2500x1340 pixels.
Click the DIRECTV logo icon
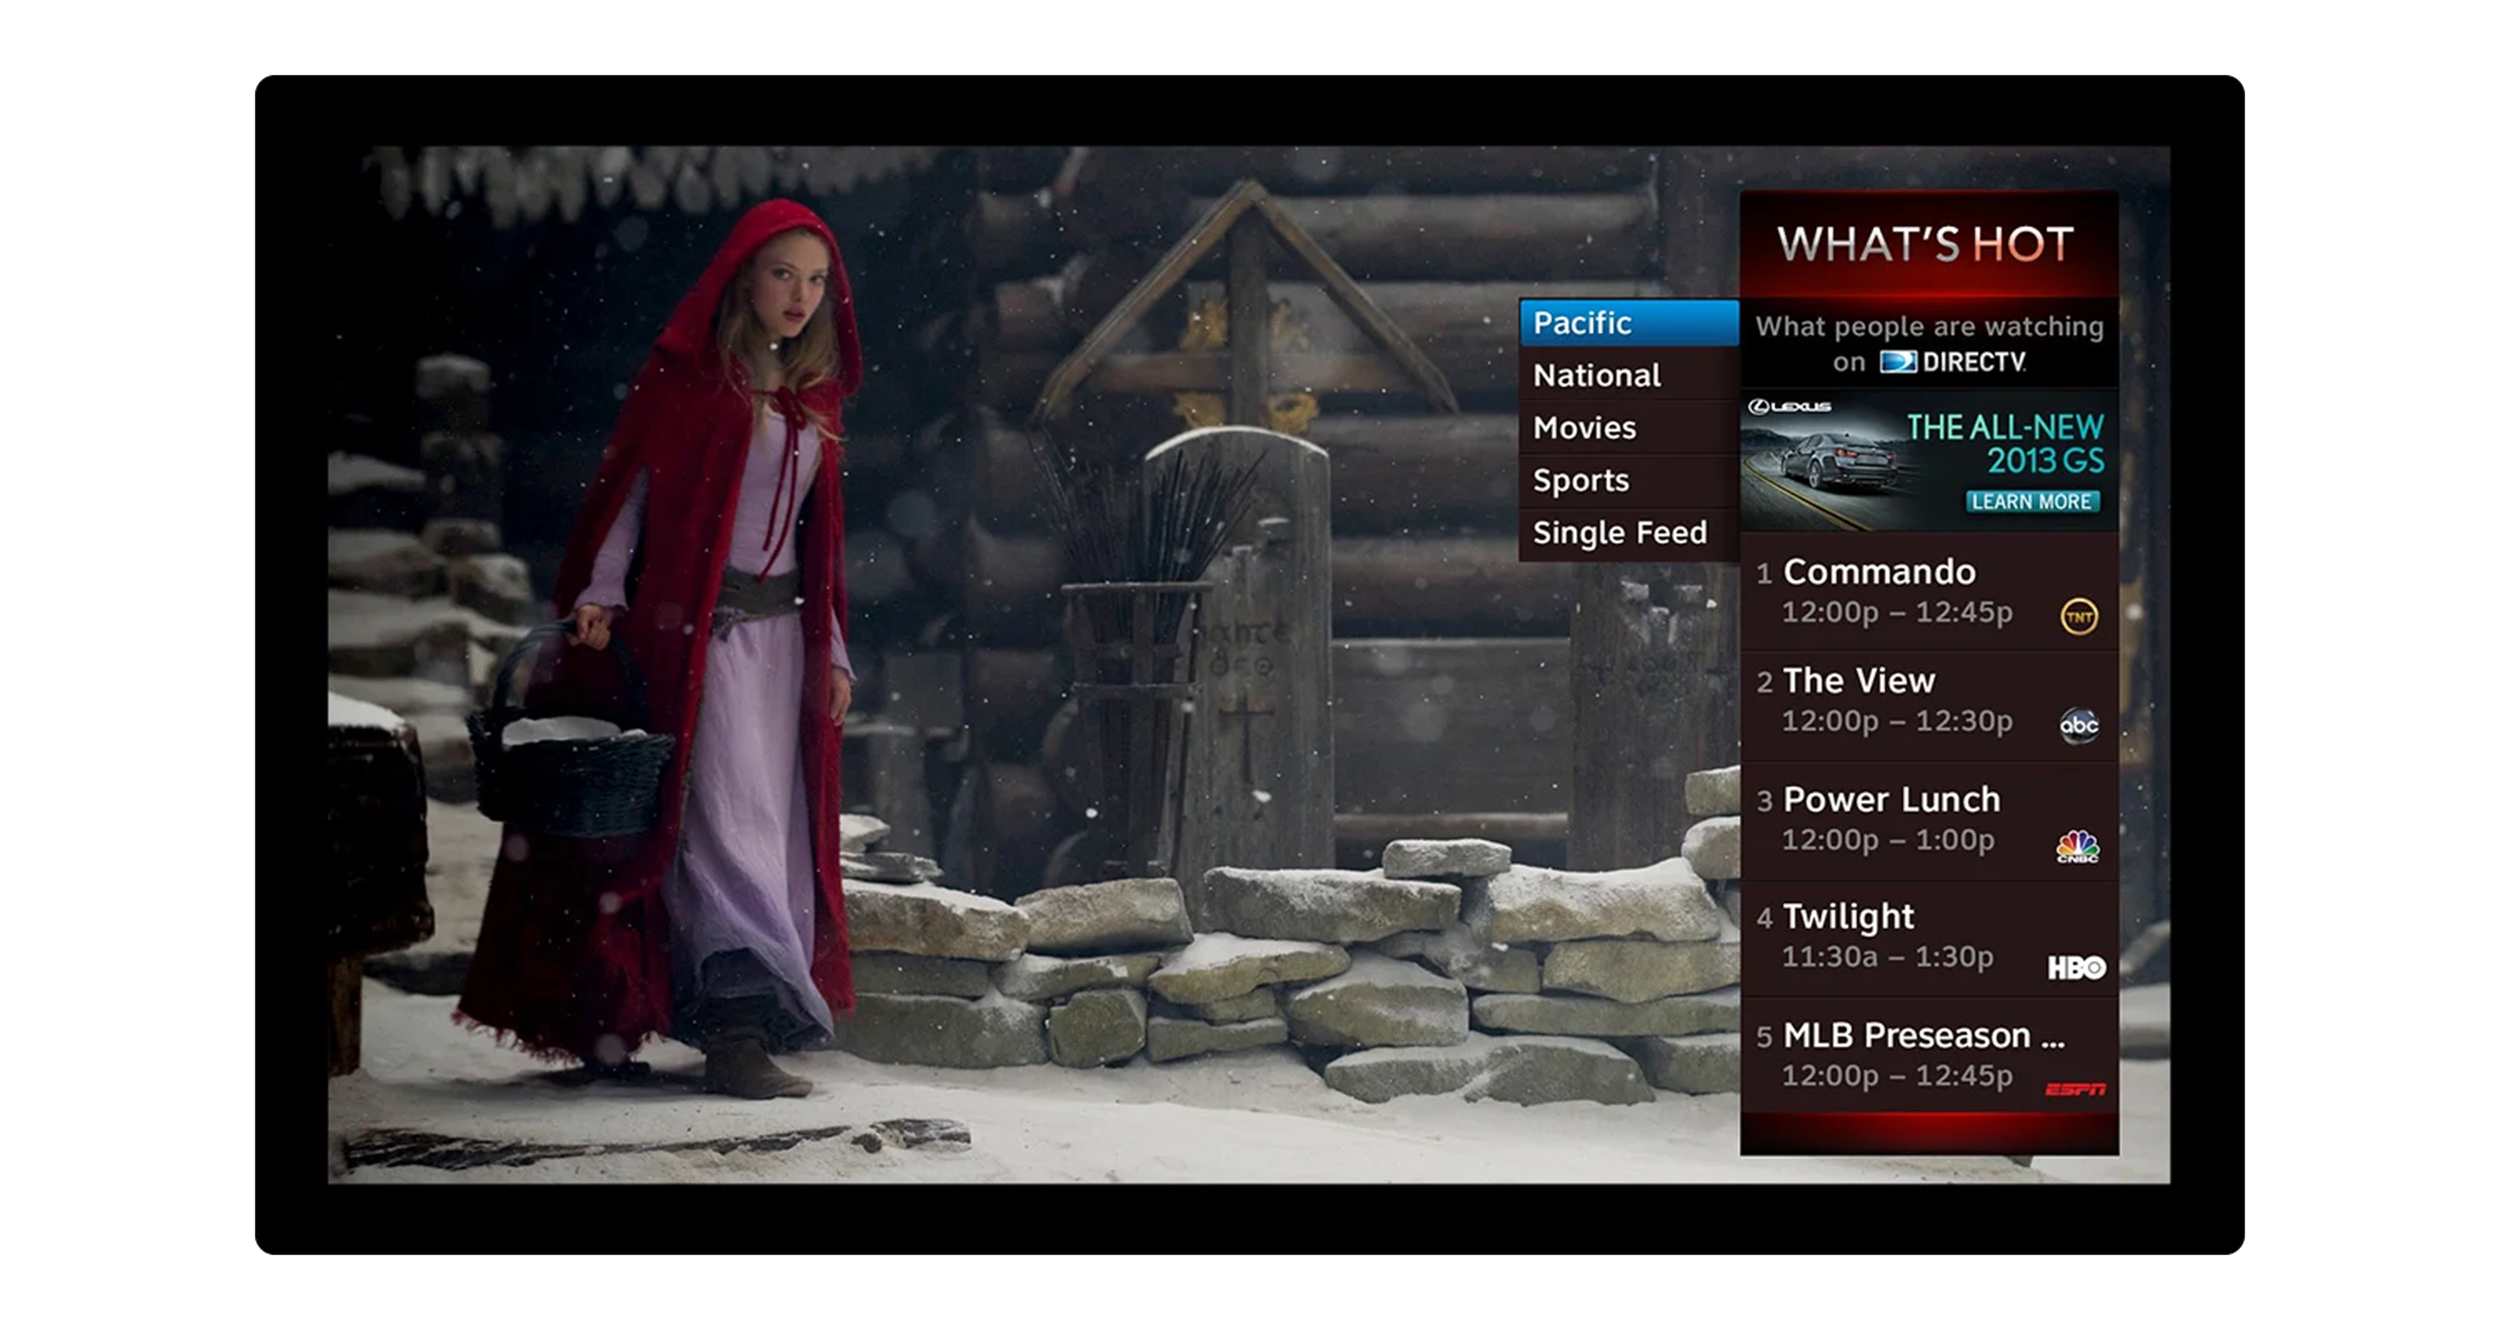tap(1897, 361)
